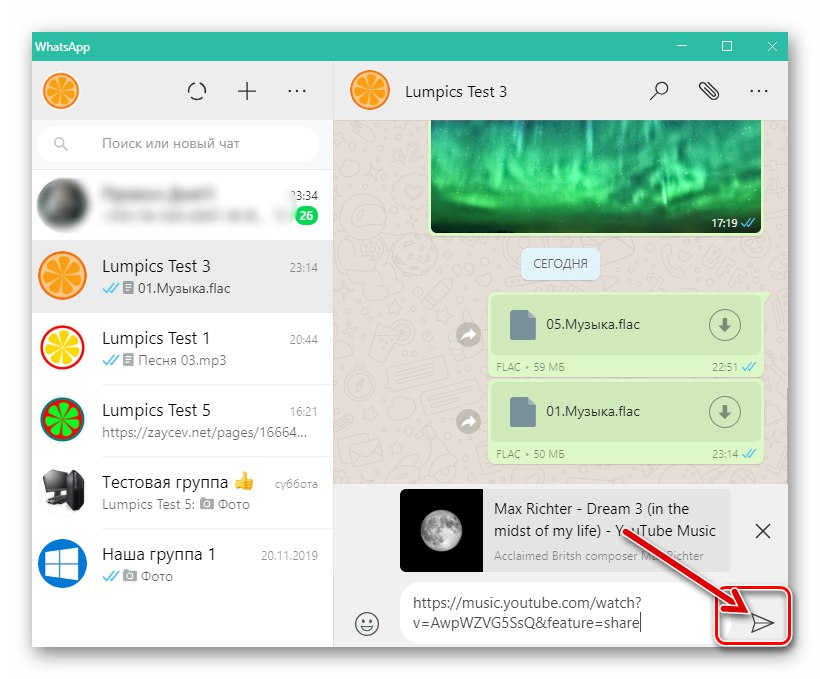The width and height of the screenshot is (820, 679).
Task: Click the search magnifier in the chat list field
Action: [x=61, y=143]
